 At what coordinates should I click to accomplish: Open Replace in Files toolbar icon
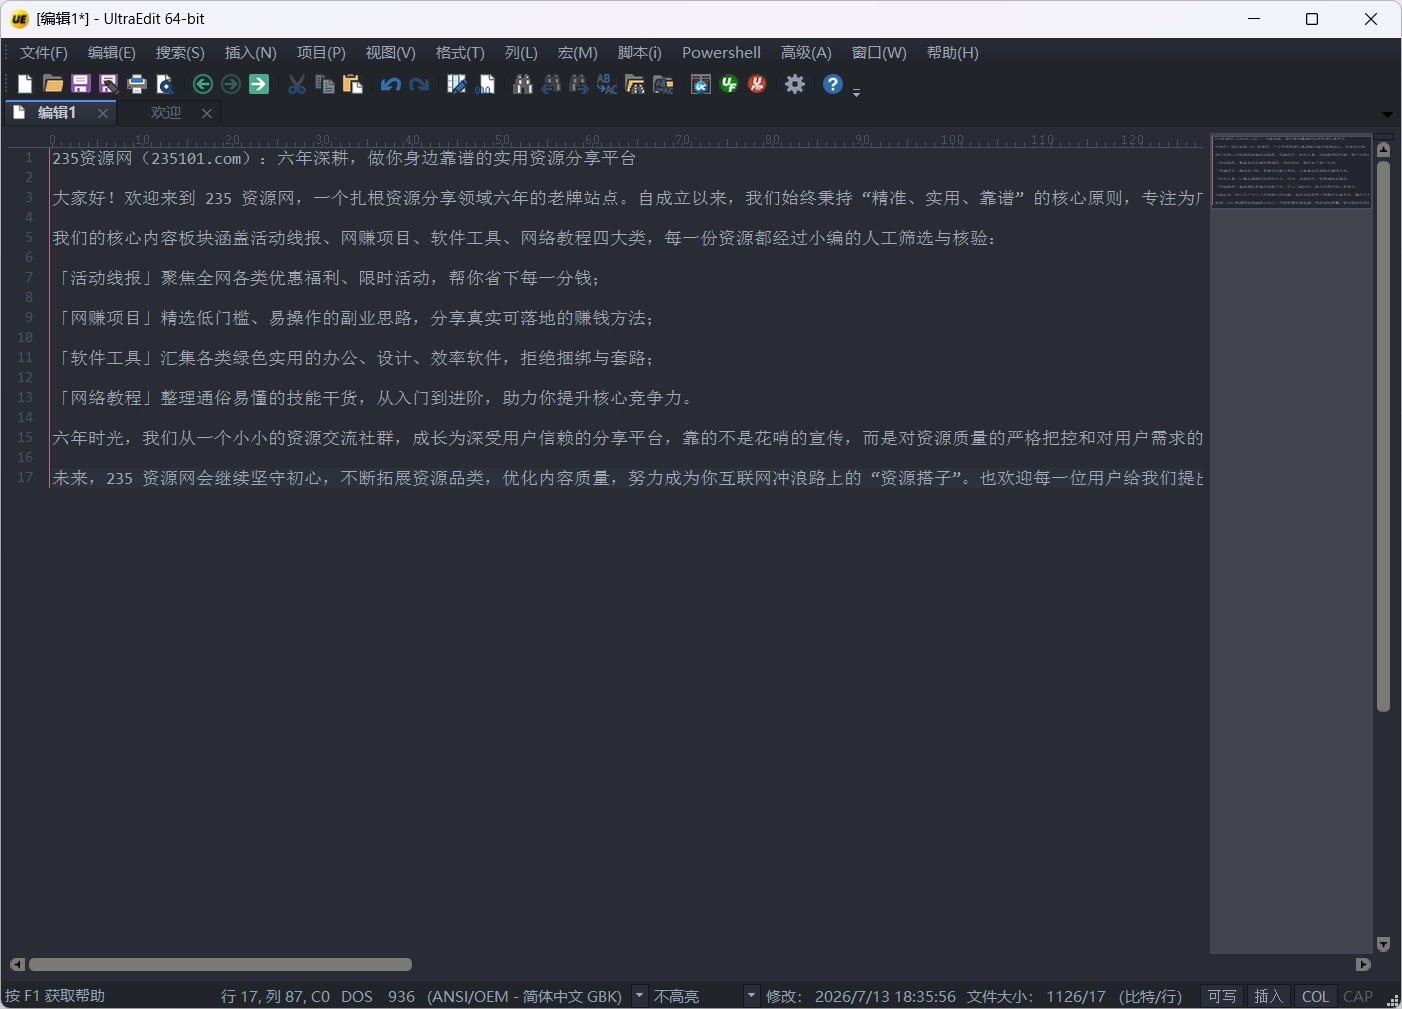coord(663,85)
